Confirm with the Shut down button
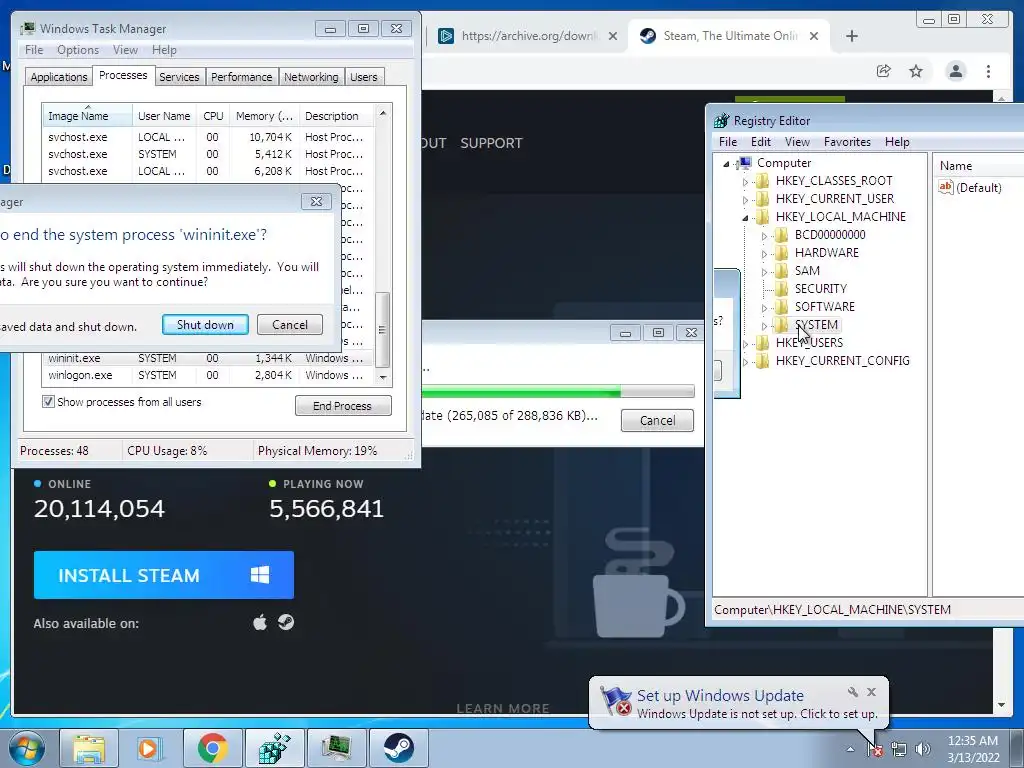1024x768 pixels. click(205, 325)
